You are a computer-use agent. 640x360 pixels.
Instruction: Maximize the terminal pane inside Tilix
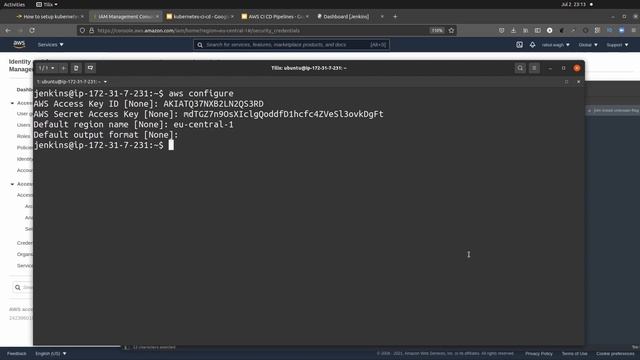(566, 82)
